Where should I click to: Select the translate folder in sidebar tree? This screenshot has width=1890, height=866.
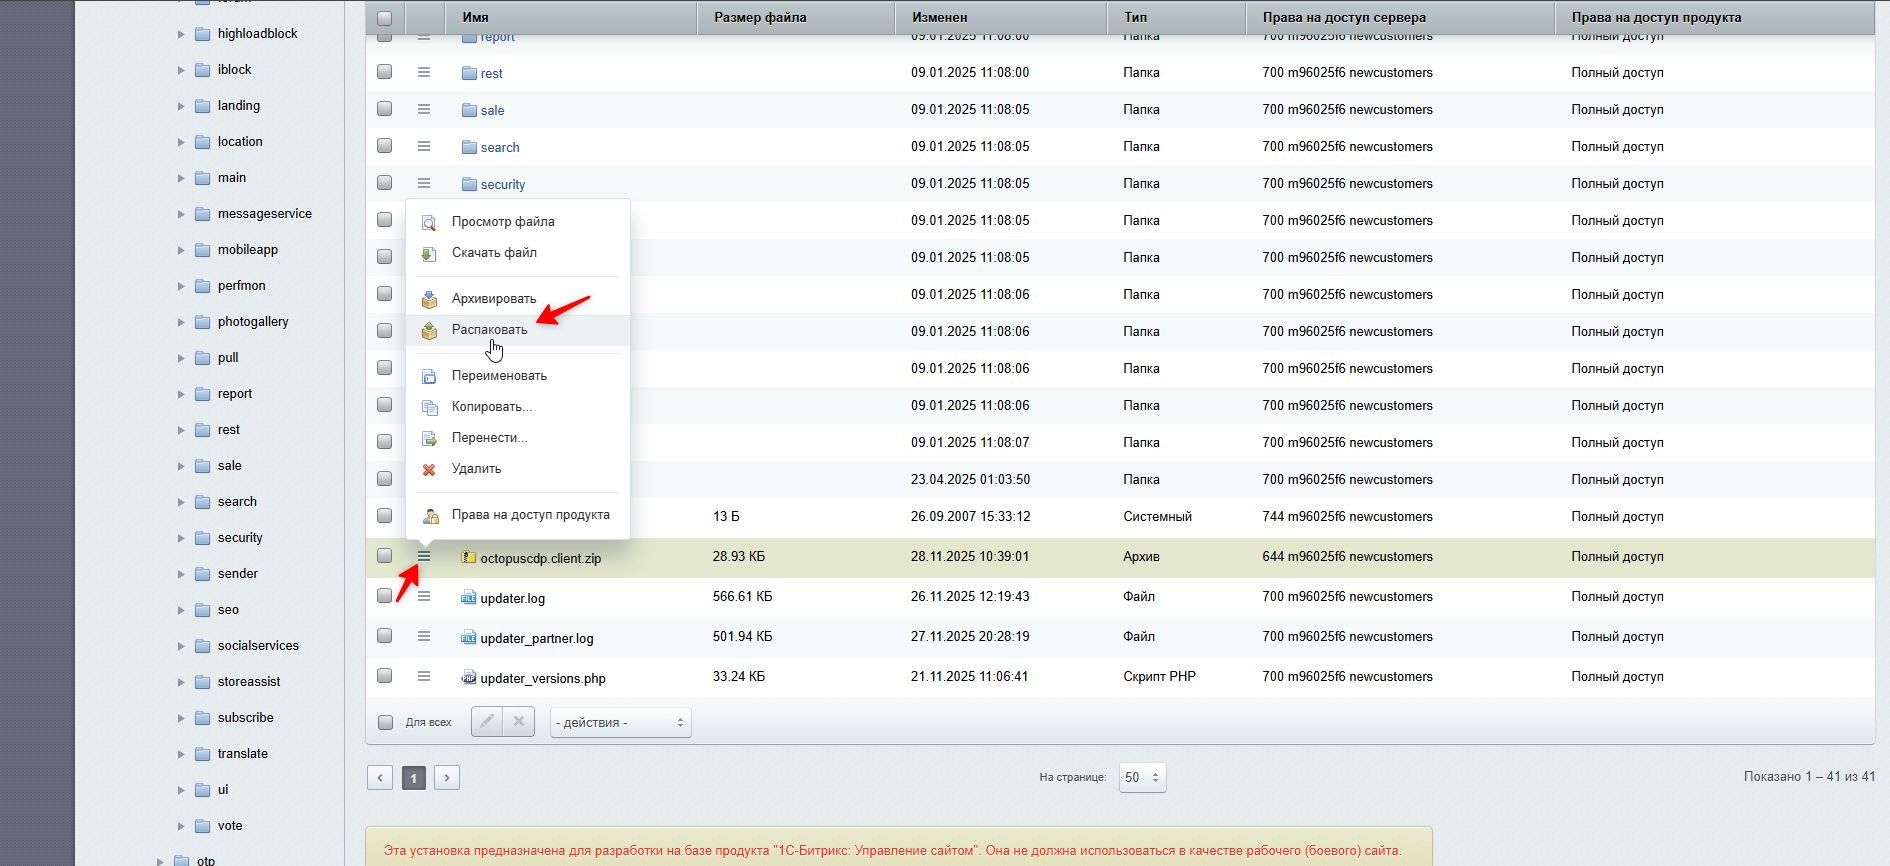(x=243, y=753)
